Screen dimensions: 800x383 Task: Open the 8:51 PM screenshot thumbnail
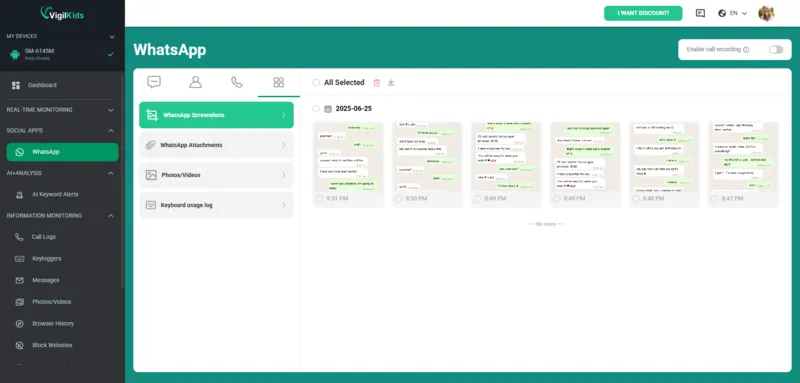point(348,157)
